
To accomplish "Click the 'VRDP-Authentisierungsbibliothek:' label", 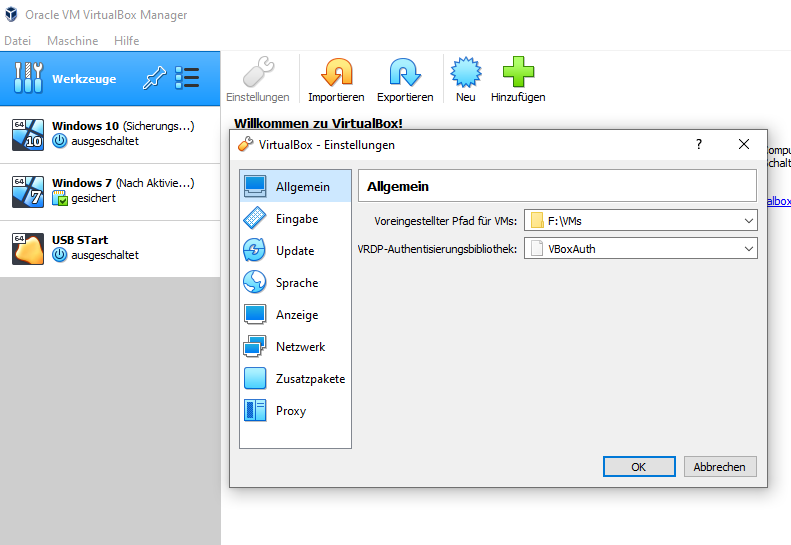I will coord(437,249).
